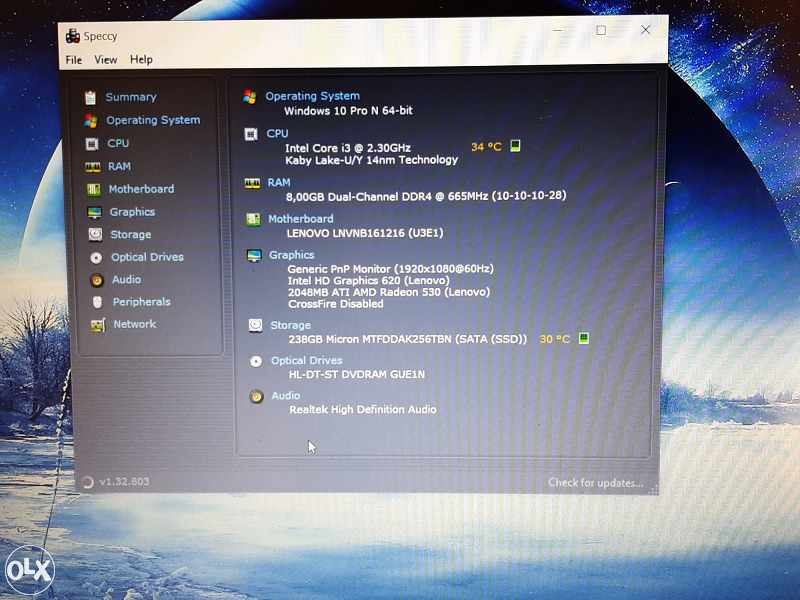Click the Kaby Lake-U/Y 14nm Technology text
Screen dimensions: 800x600
pos(371,160)
